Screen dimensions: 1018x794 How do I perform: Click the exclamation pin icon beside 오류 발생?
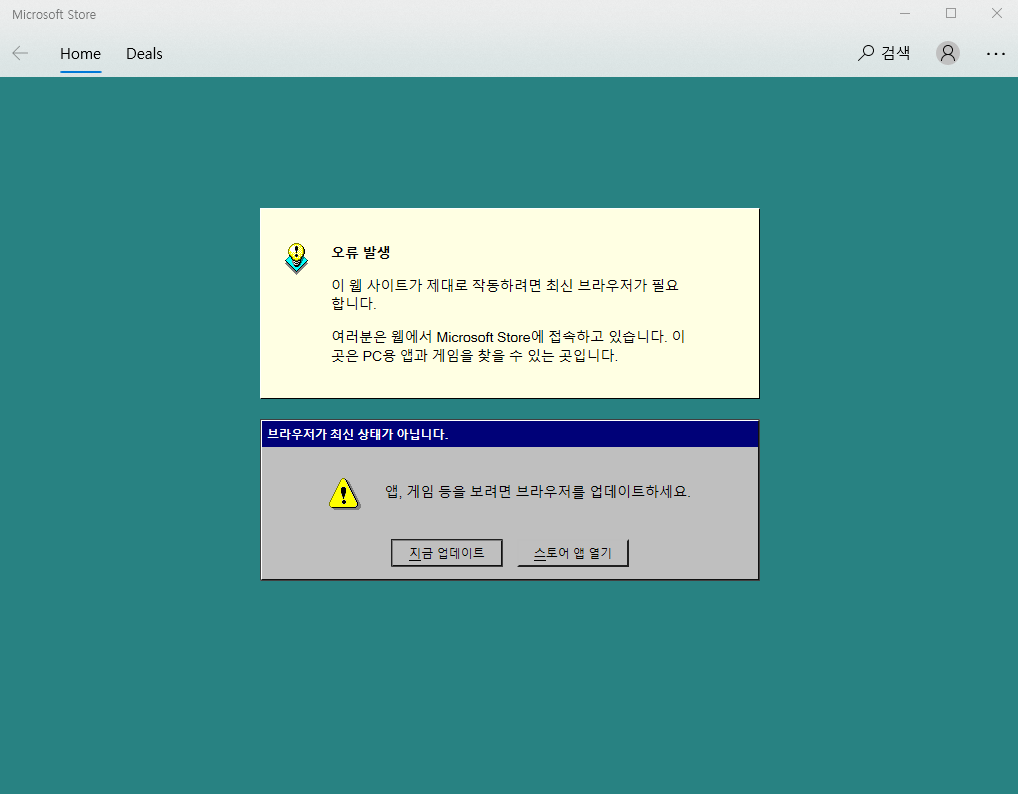pos(296,258)
